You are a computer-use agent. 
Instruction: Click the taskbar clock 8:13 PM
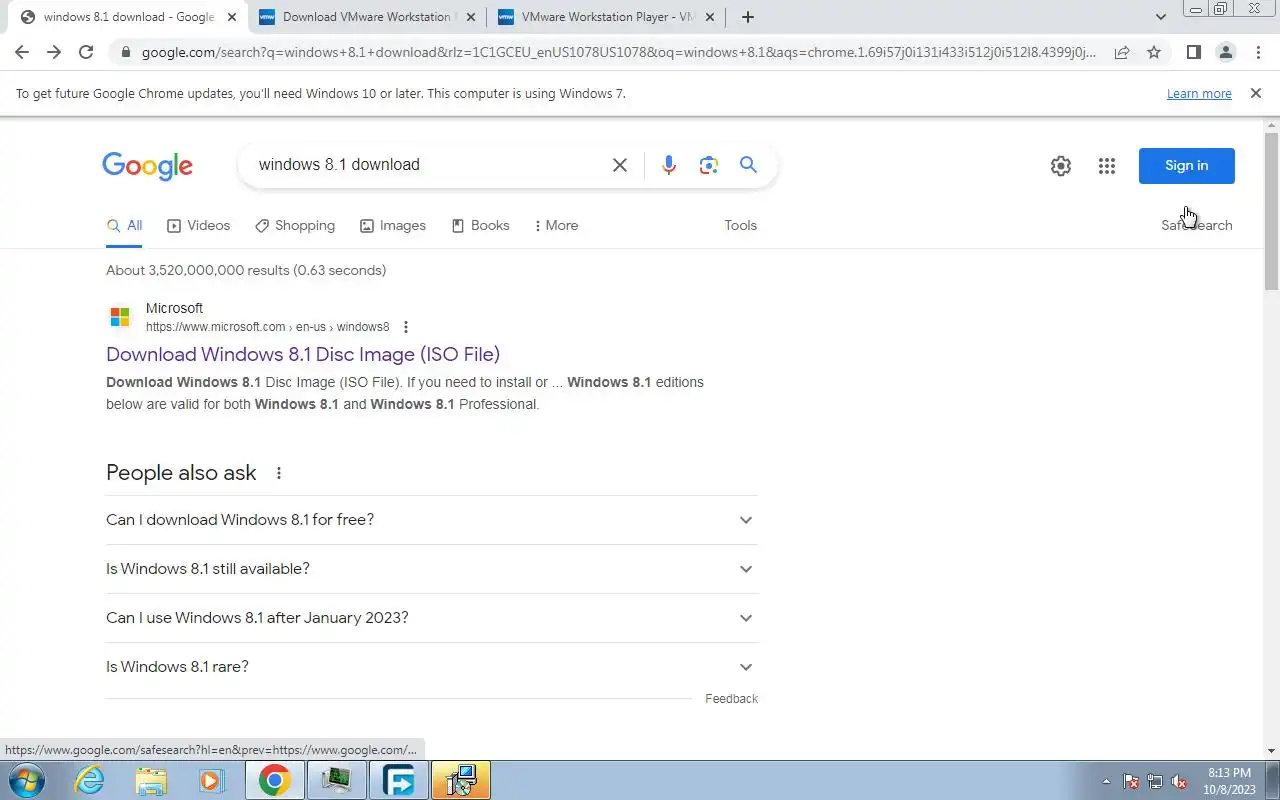pos(1229,773)
